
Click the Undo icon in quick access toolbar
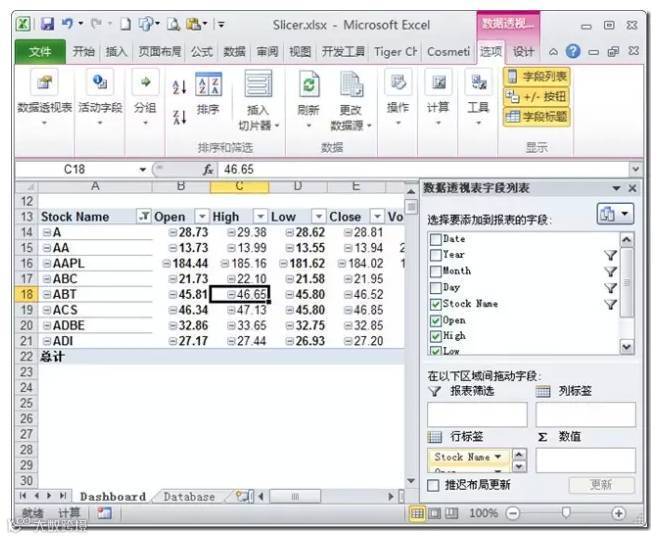tap(68, 24)
